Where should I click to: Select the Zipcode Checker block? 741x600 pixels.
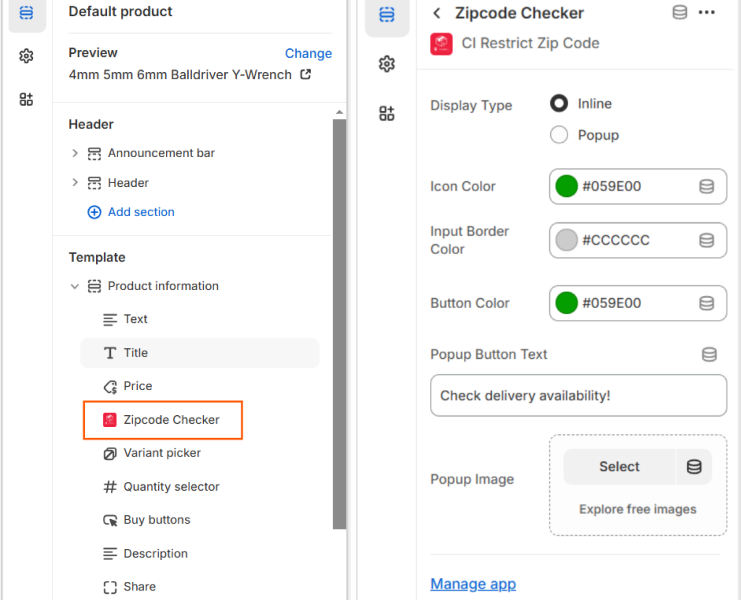pos(163,420)
